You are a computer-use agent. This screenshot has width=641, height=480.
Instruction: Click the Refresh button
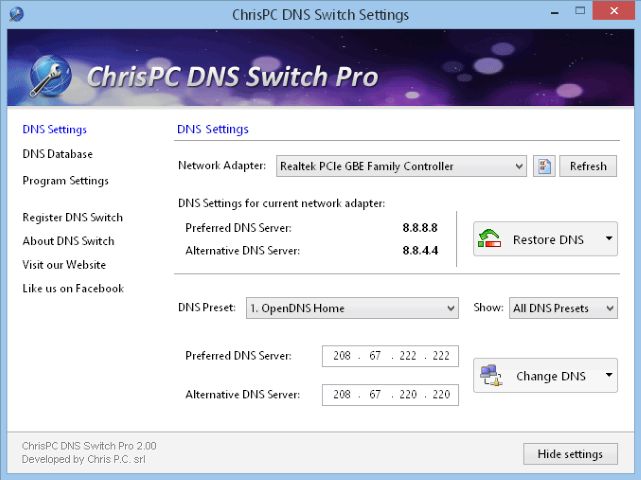588,166
